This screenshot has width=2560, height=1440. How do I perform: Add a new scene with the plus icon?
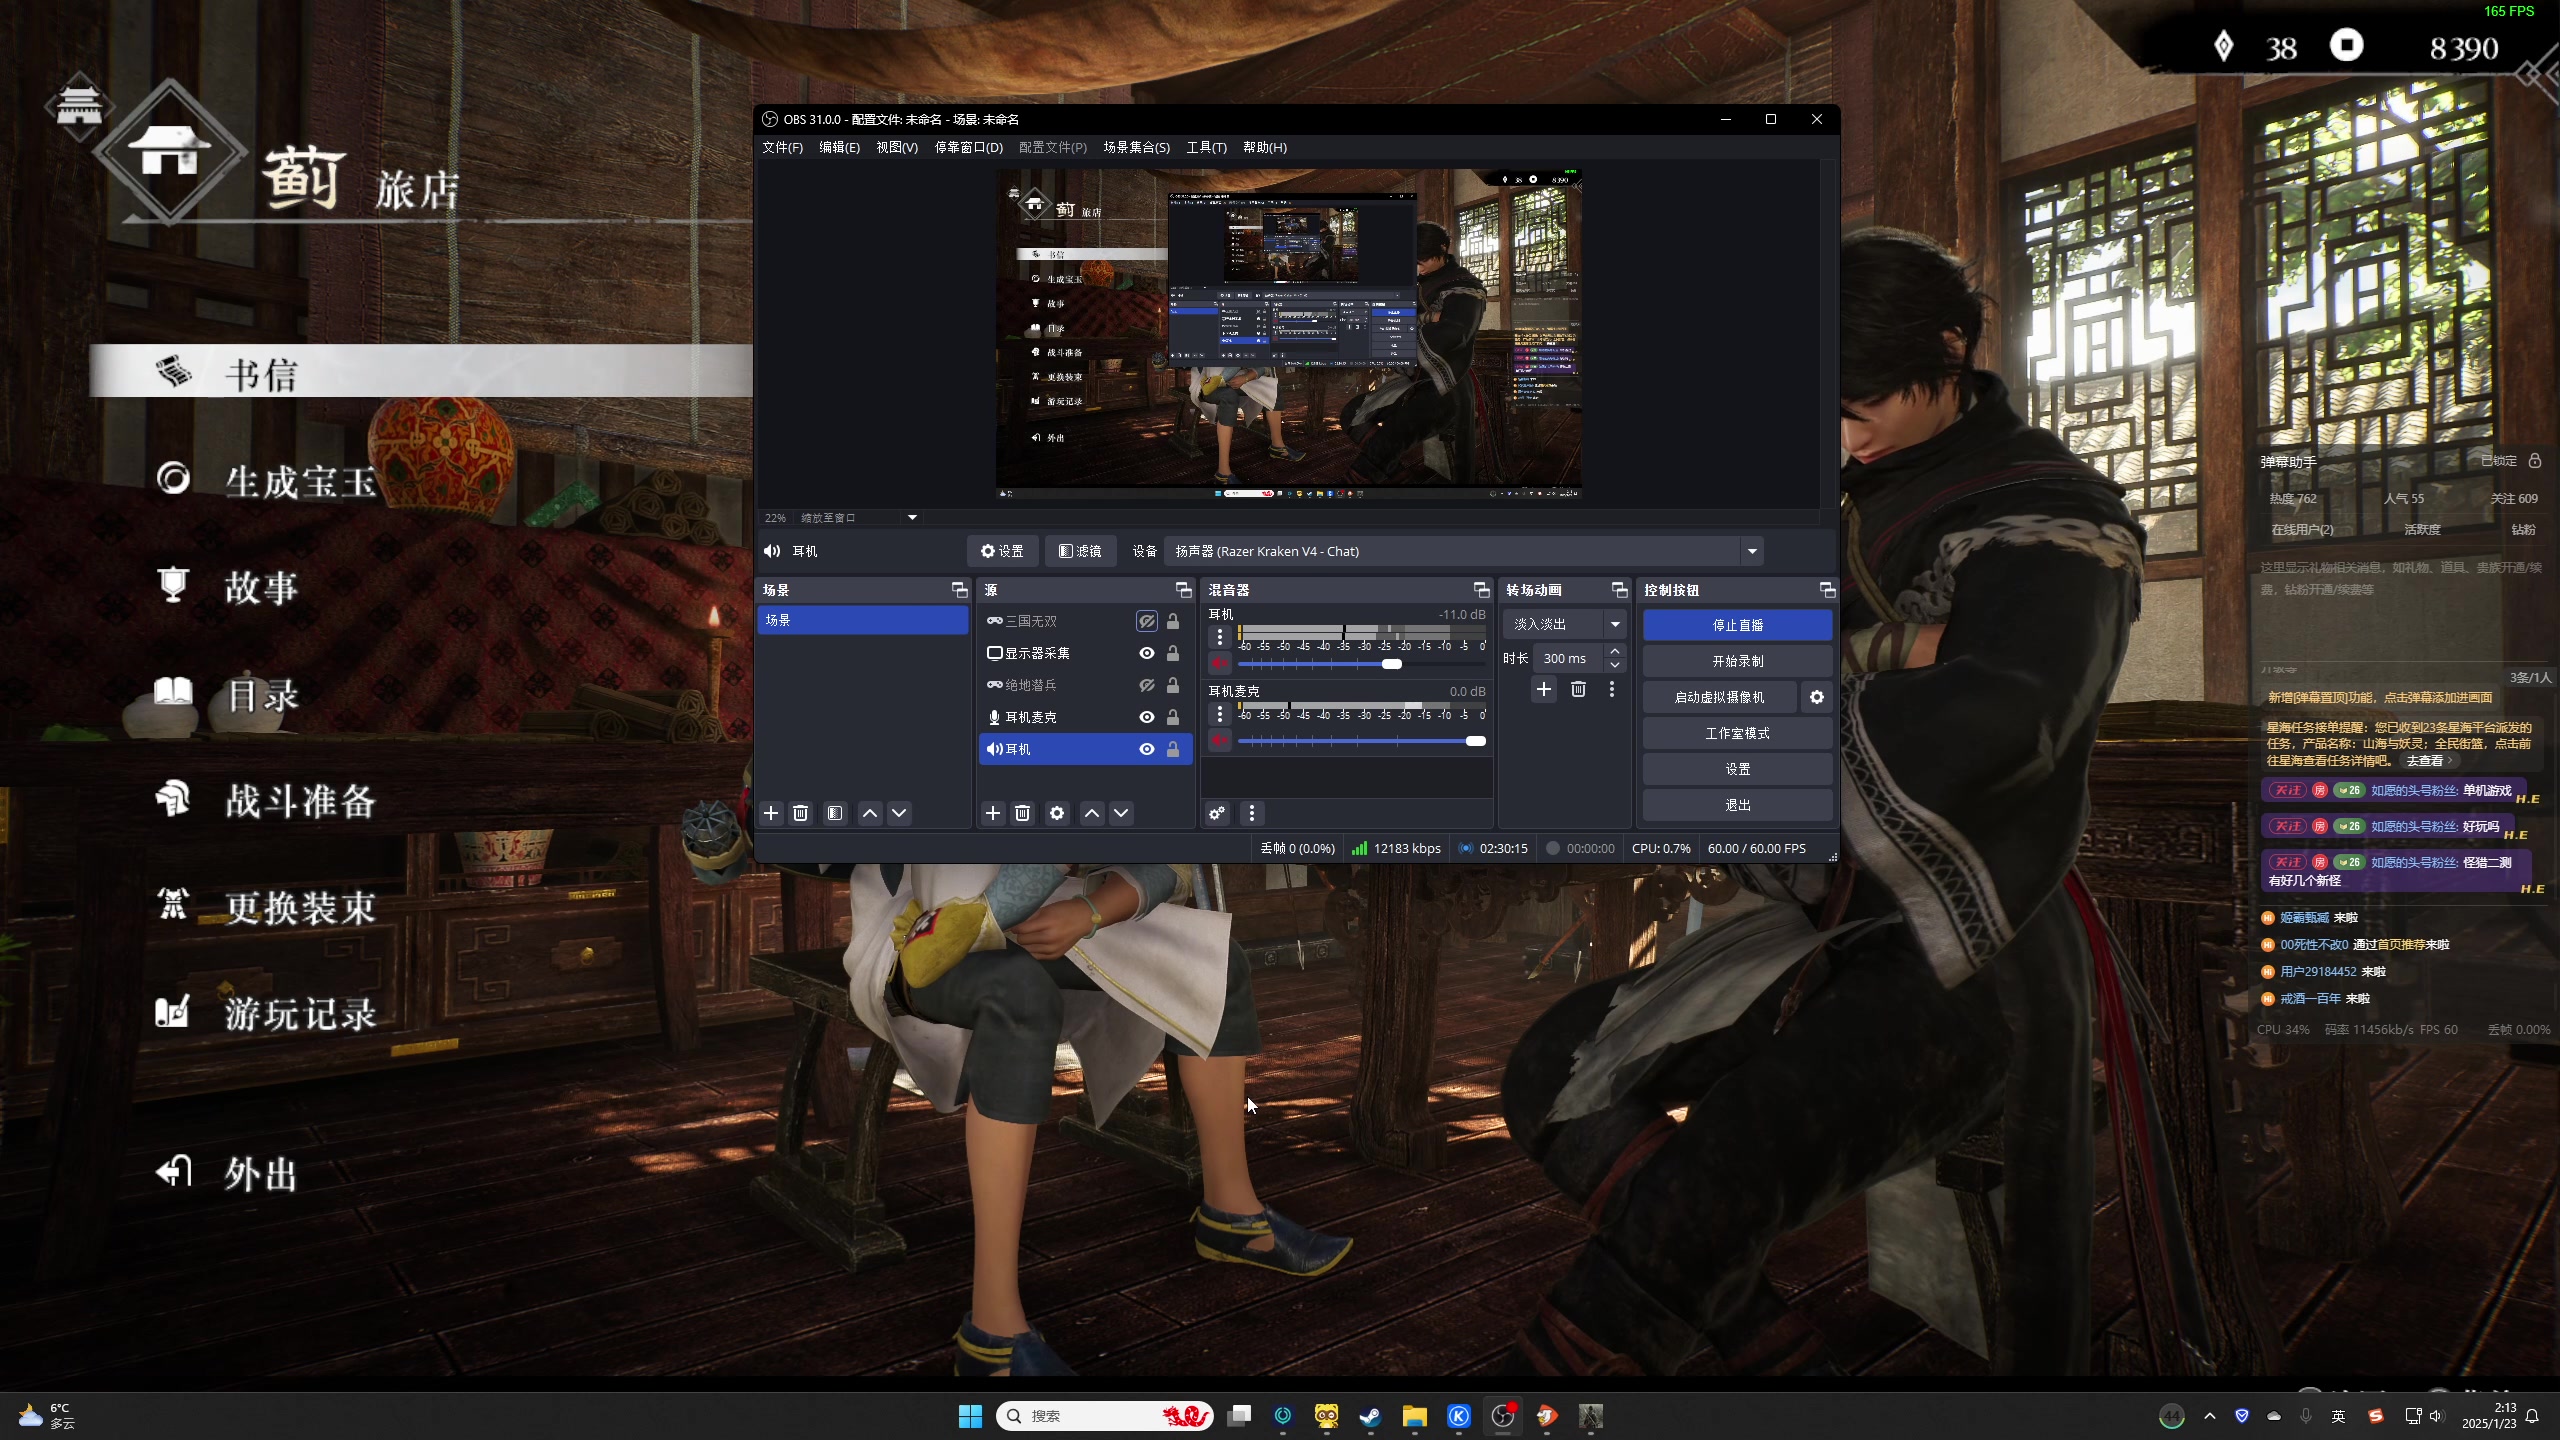coord(771,813)
